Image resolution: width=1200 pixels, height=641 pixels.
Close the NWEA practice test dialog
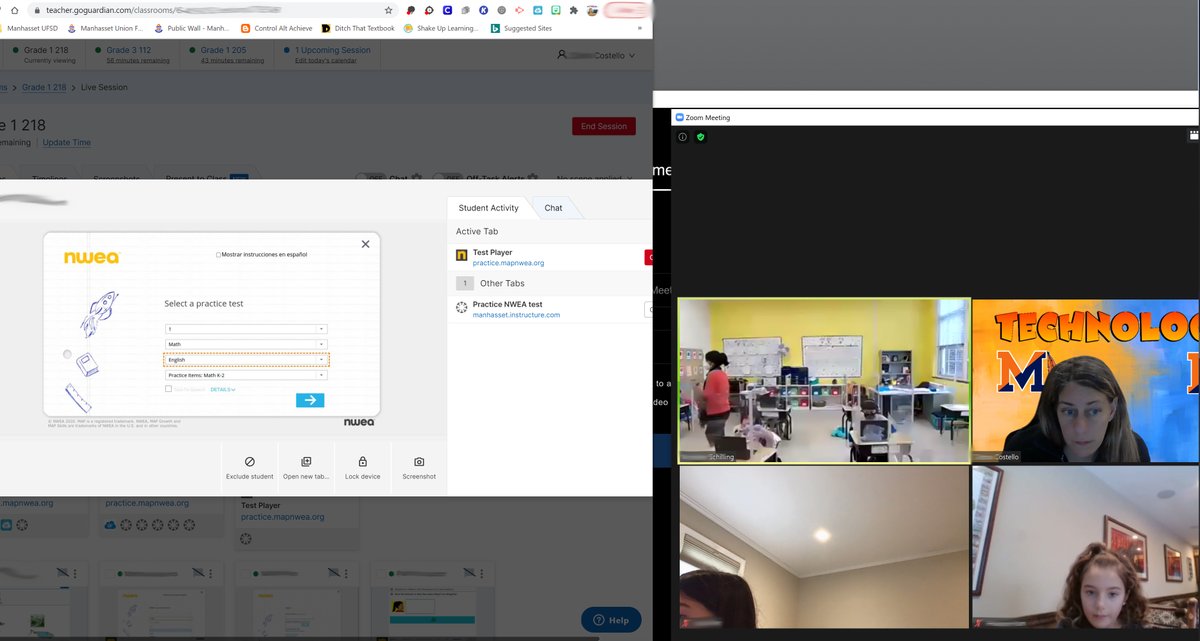[x=365, y=244]
